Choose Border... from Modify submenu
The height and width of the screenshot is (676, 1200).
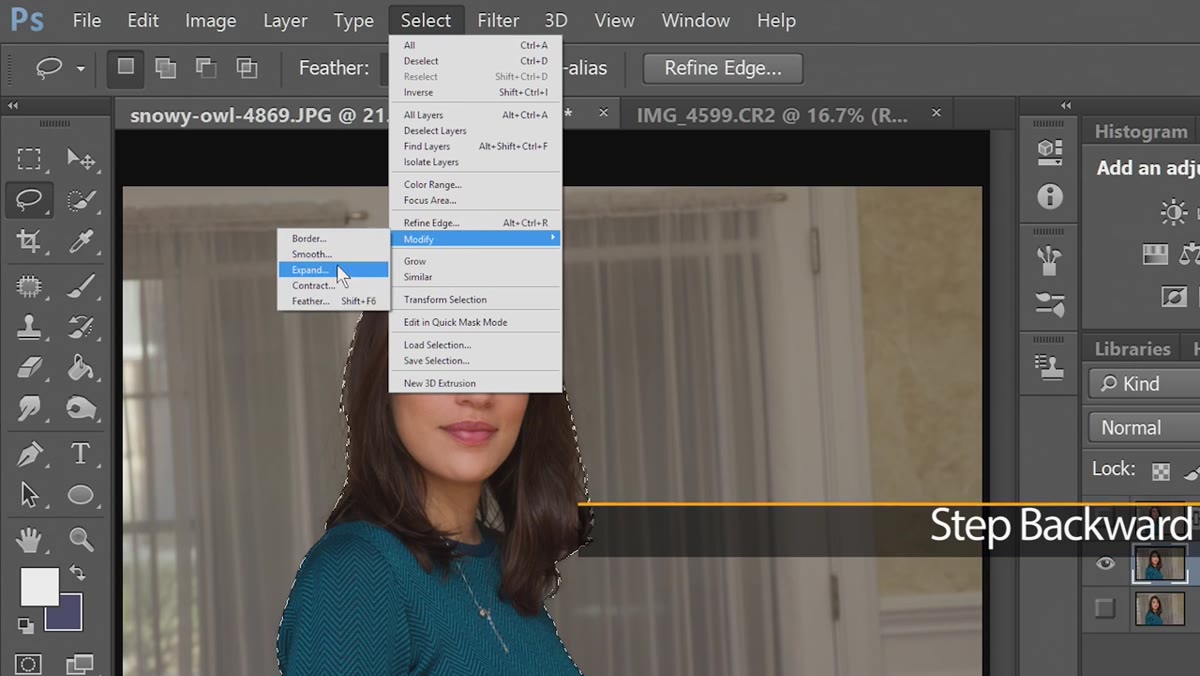click(x=333, y=239)
